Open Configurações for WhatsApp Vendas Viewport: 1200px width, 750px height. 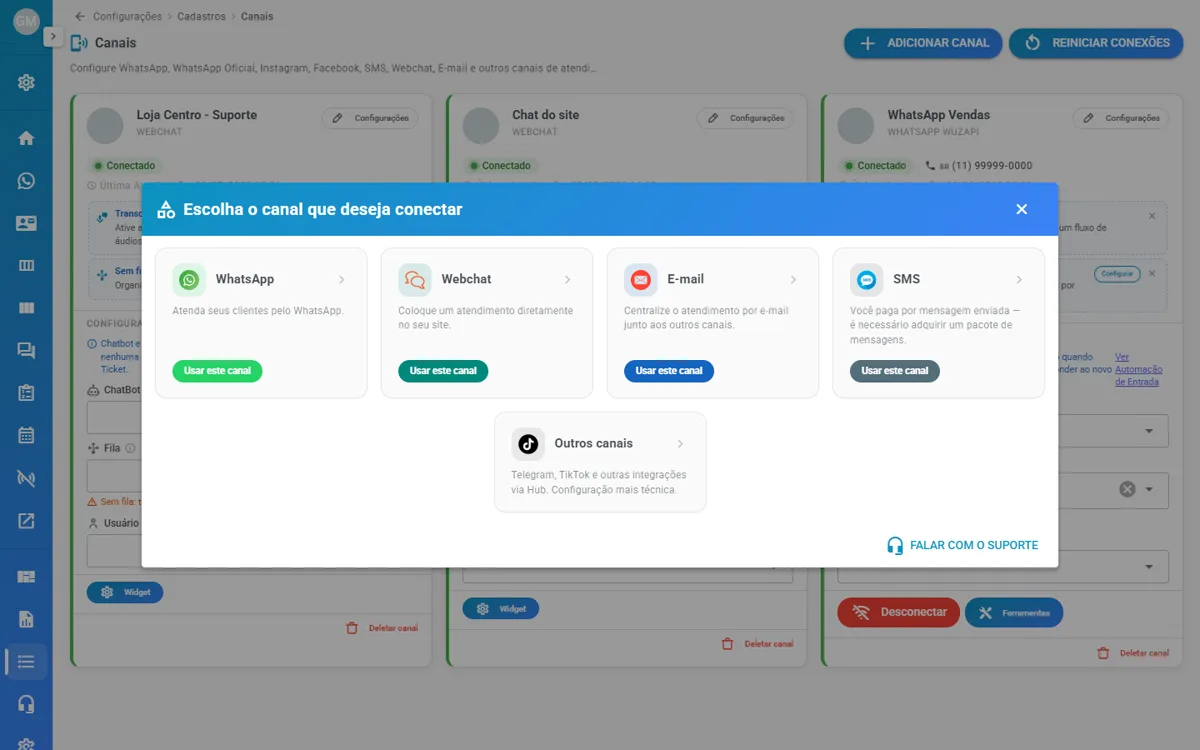click(x=1121, y=118)
